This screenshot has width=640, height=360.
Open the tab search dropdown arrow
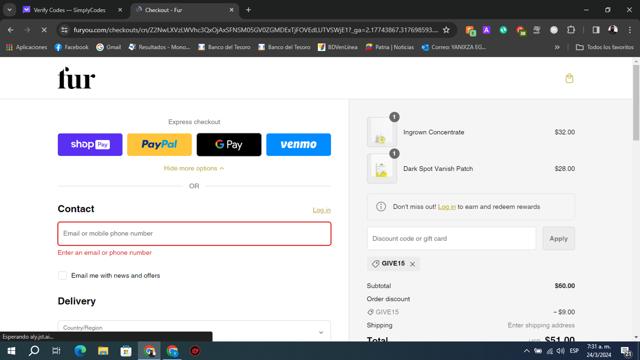click(x=9, y=10)
